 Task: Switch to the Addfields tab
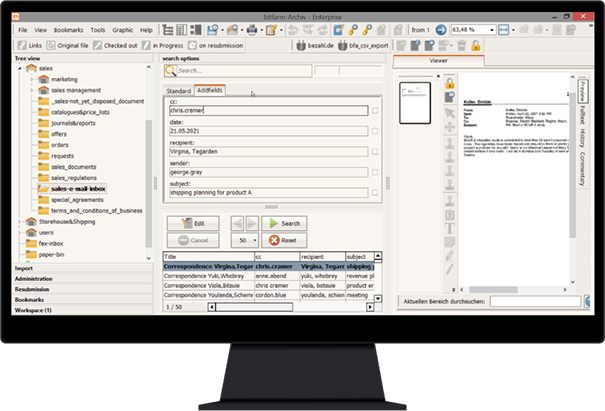(x=210, y=90)
